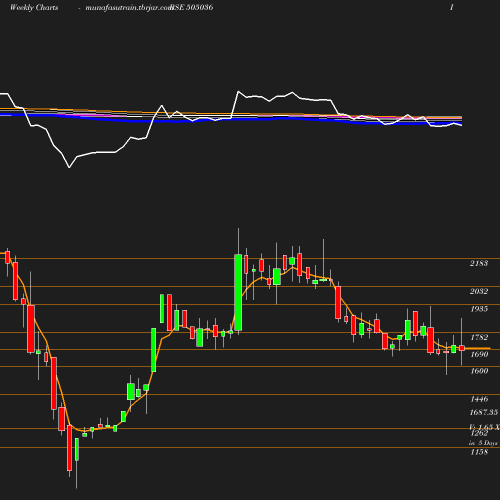Click the "BSE 505036" symbol label

192,8
